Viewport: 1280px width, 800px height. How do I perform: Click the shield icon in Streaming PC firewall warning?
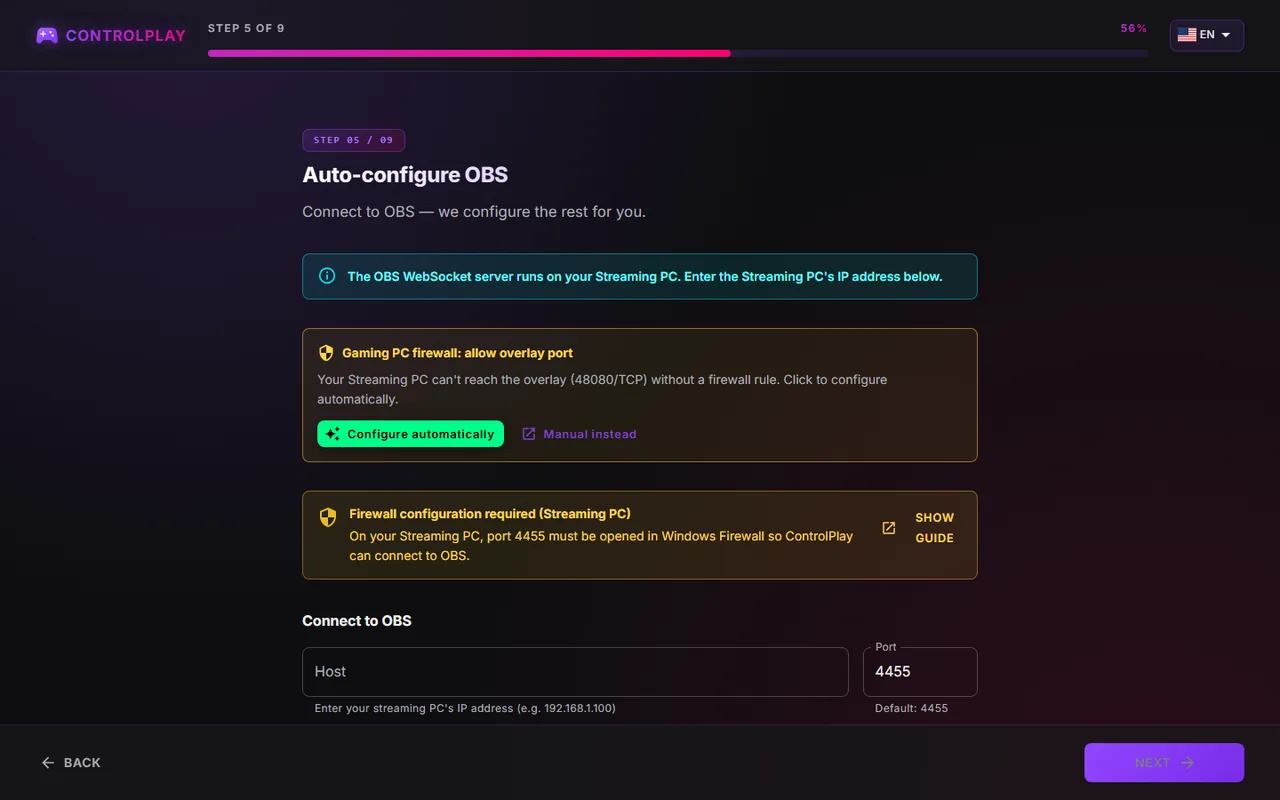click(x=327, y=517)
